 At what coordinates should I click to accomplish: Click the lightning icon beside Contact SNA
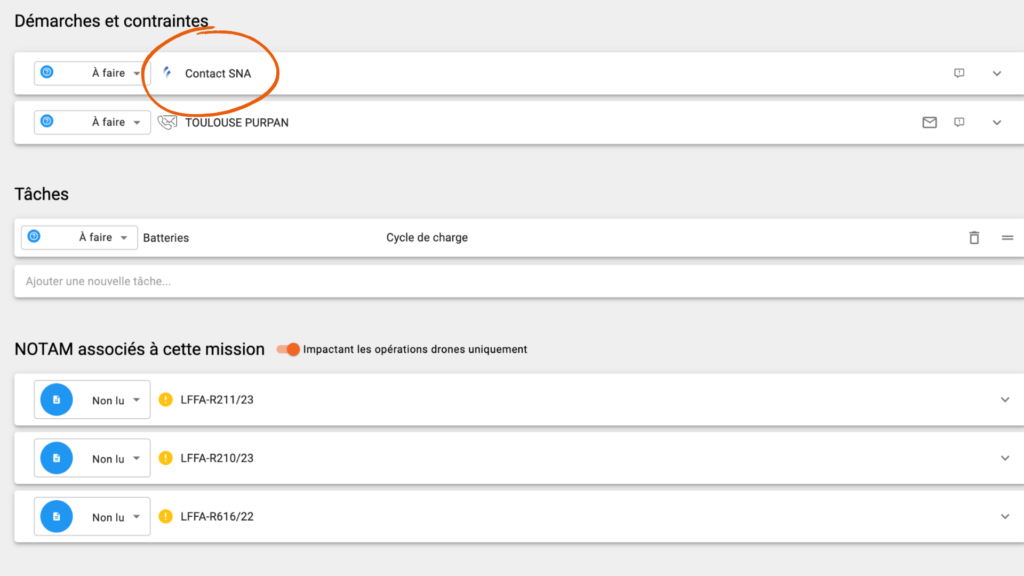(167, 72)
